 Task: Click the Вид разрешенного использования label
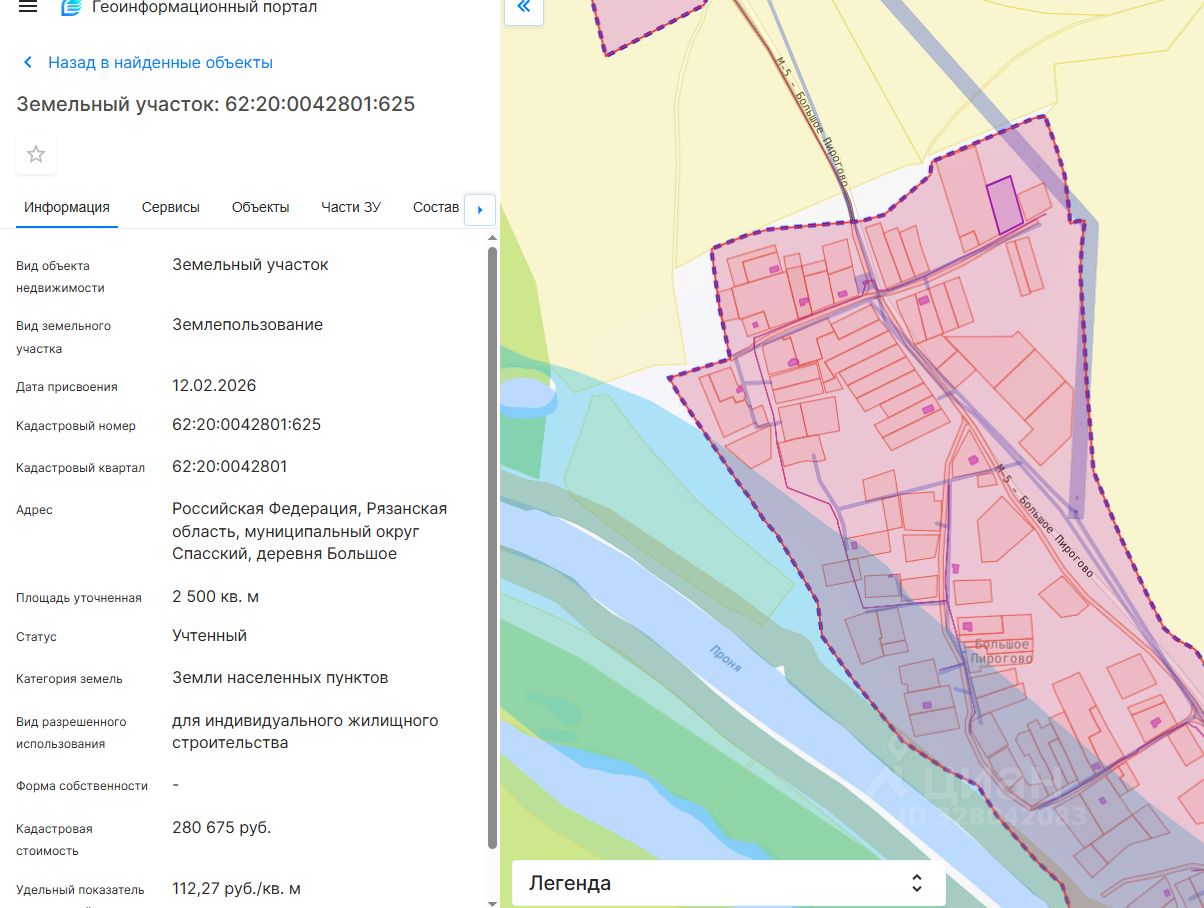pyautogui.click(x=71, y=733)
